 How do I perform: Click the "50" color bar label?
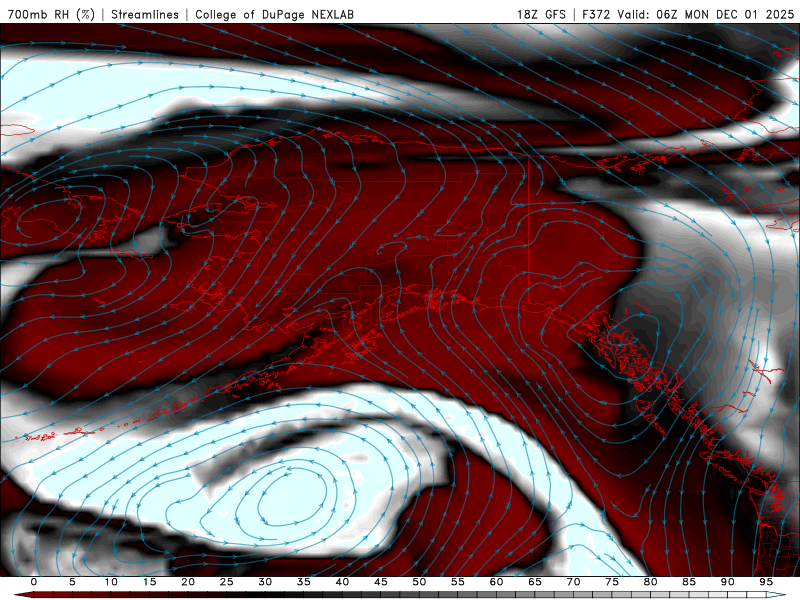coord(419,582)
